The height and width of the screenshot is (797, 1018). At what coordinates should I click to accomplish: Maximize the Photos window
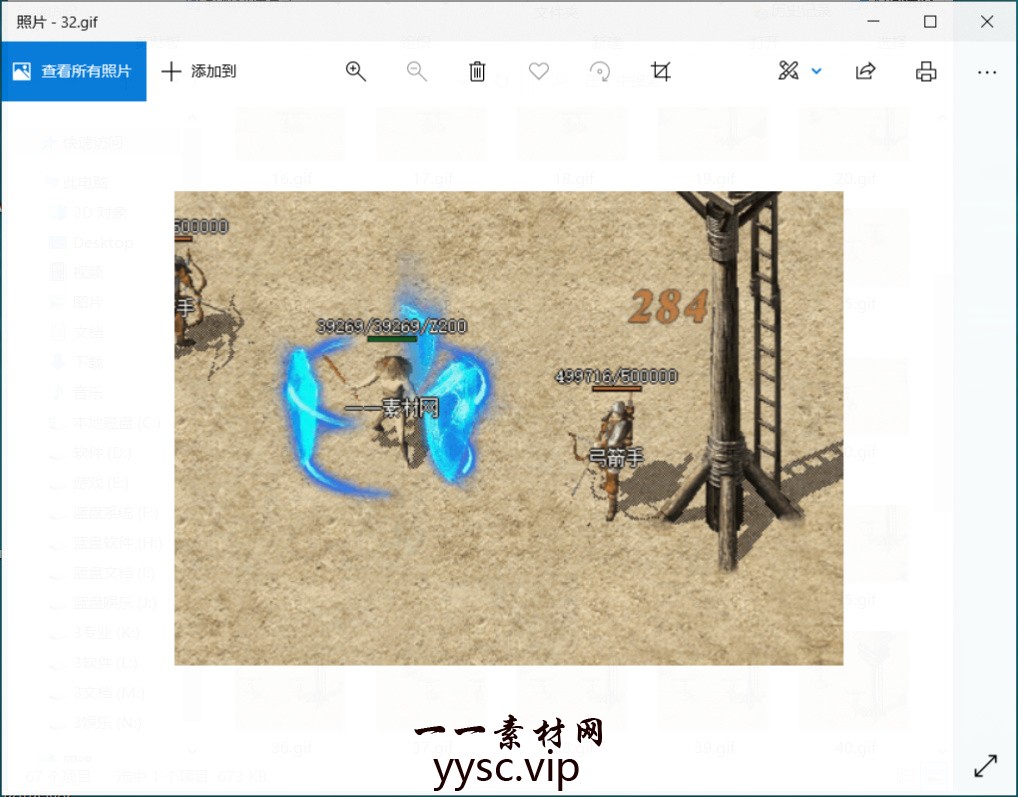[x=930, y=21]
